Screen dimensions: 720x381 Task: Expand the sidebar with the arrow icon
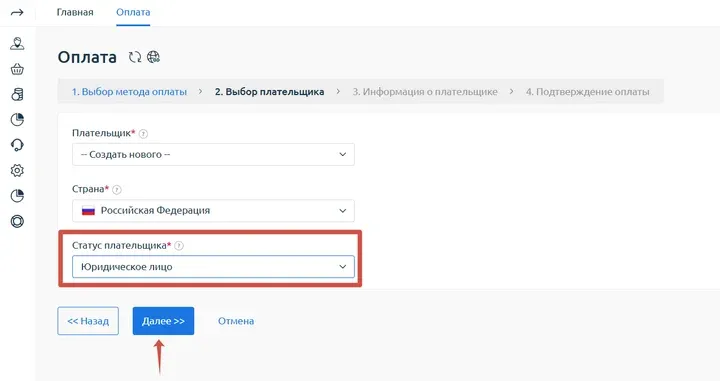[x=17, y=12]
